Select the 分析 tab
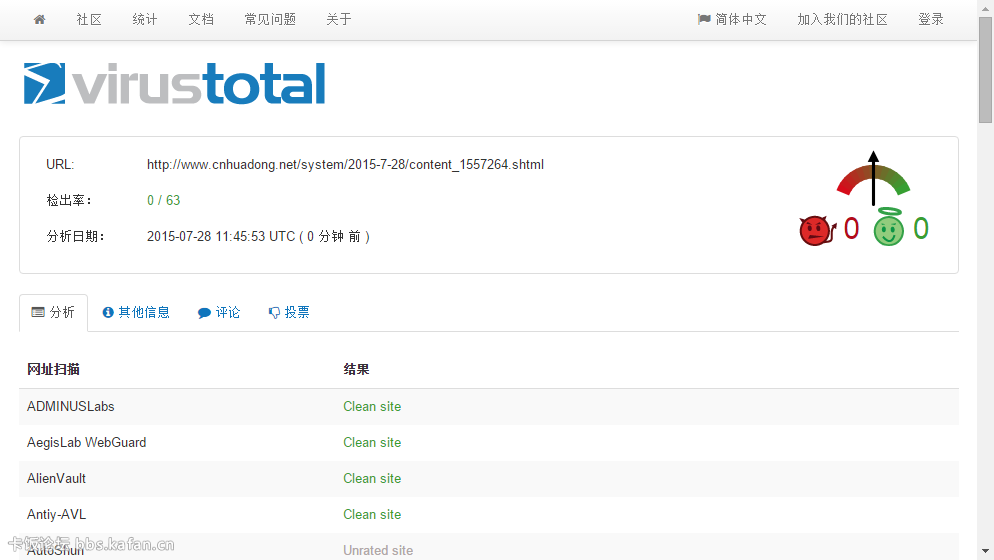This screenshot has width=994, height=560. pos(53,313)
